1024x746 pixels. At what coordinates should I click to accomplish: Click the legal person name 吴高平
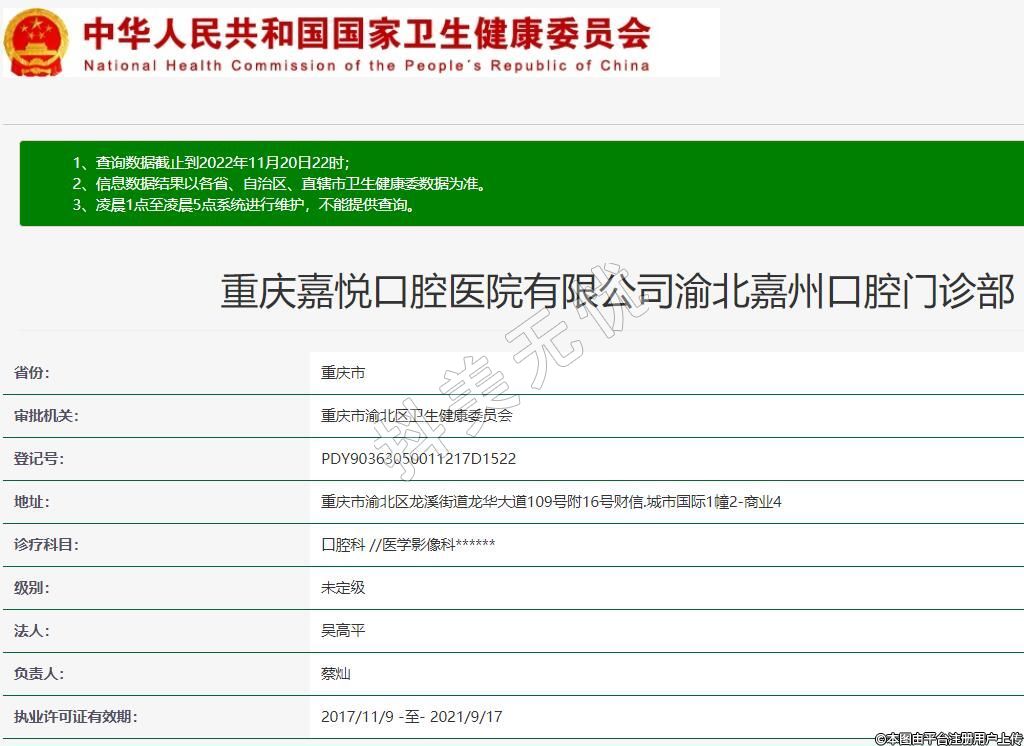(343, 631)
